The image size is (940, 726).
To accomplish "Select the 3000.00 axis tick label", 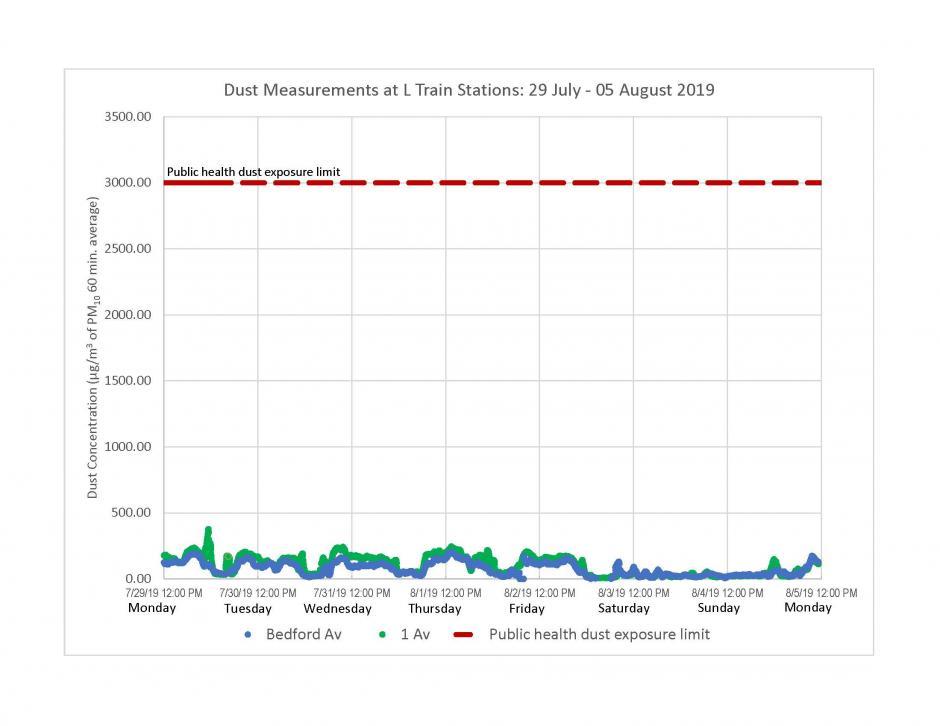I will [129, 182].
